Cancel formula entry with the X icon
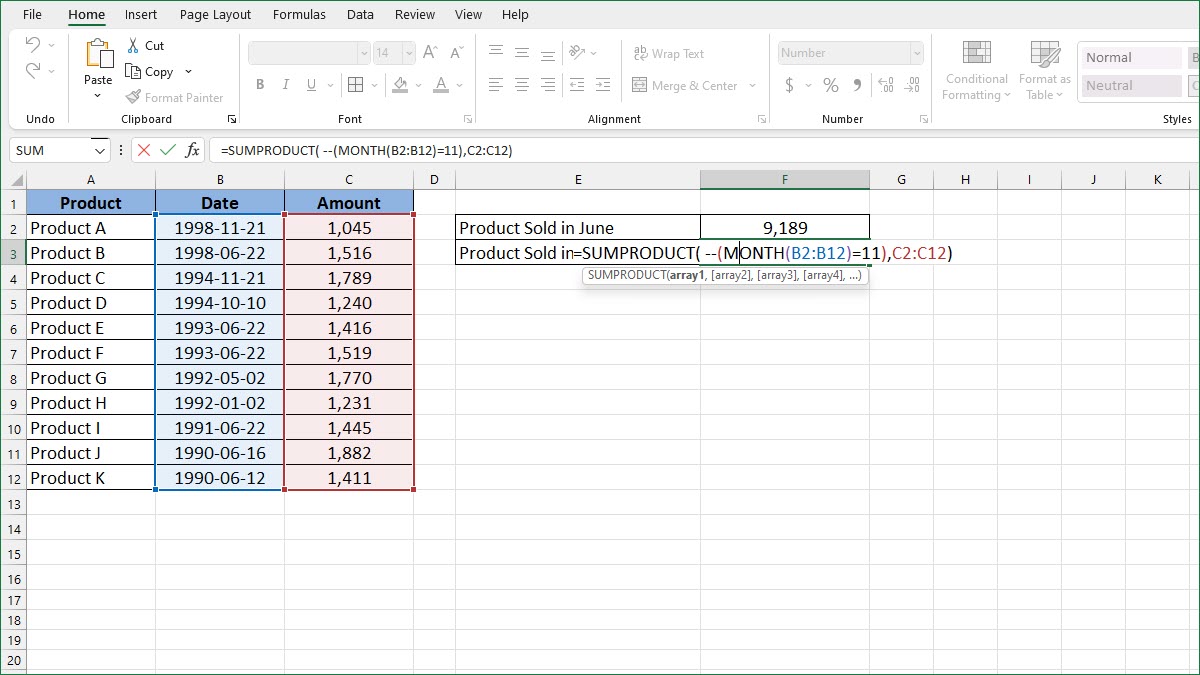This screenshot has width=1200, height=675. (x=145, y=150)
